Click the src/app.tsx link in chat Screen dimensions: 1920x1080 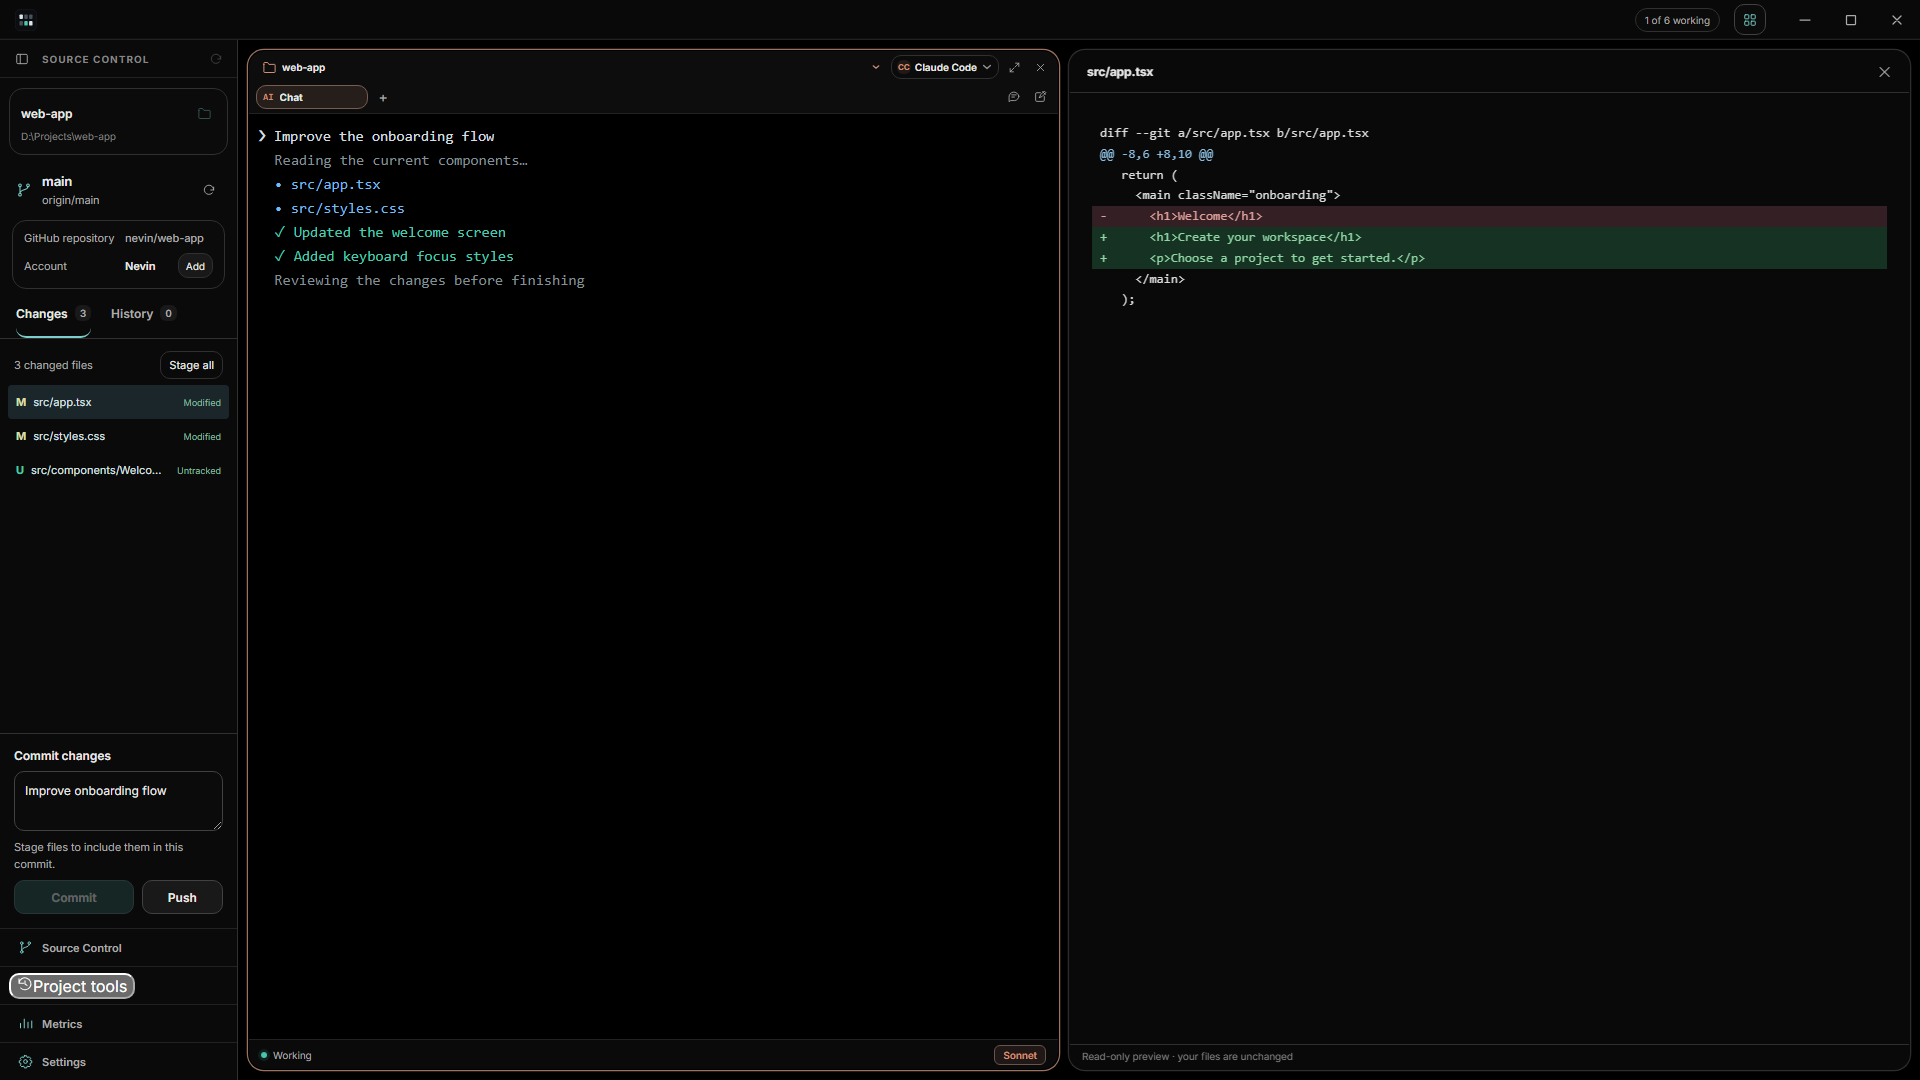336,184
